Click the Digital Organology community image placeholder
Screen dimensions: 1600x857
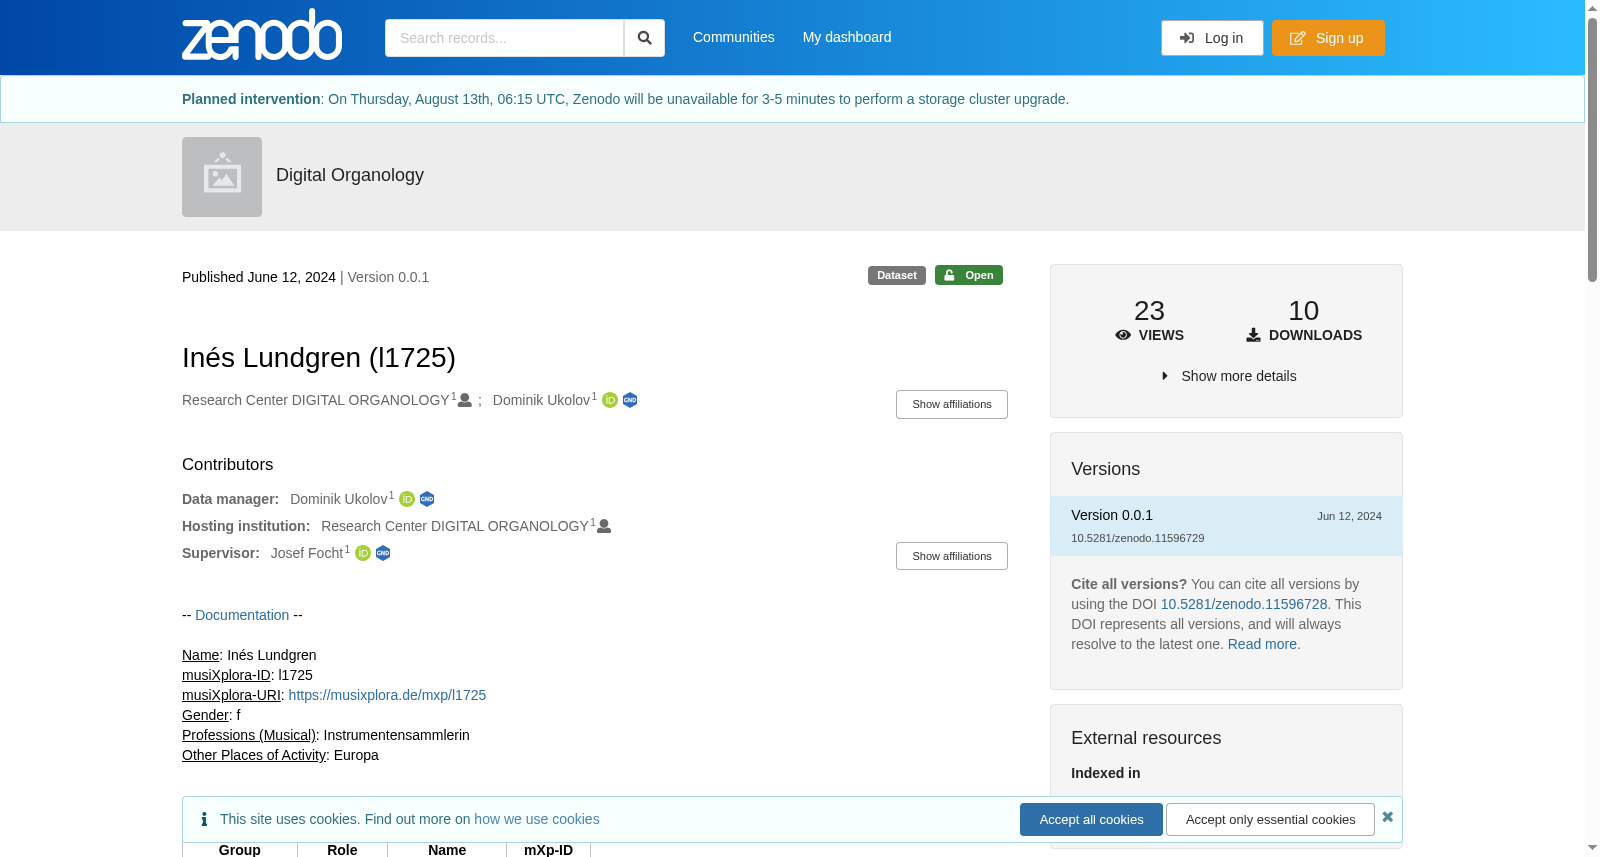point(222,177)
